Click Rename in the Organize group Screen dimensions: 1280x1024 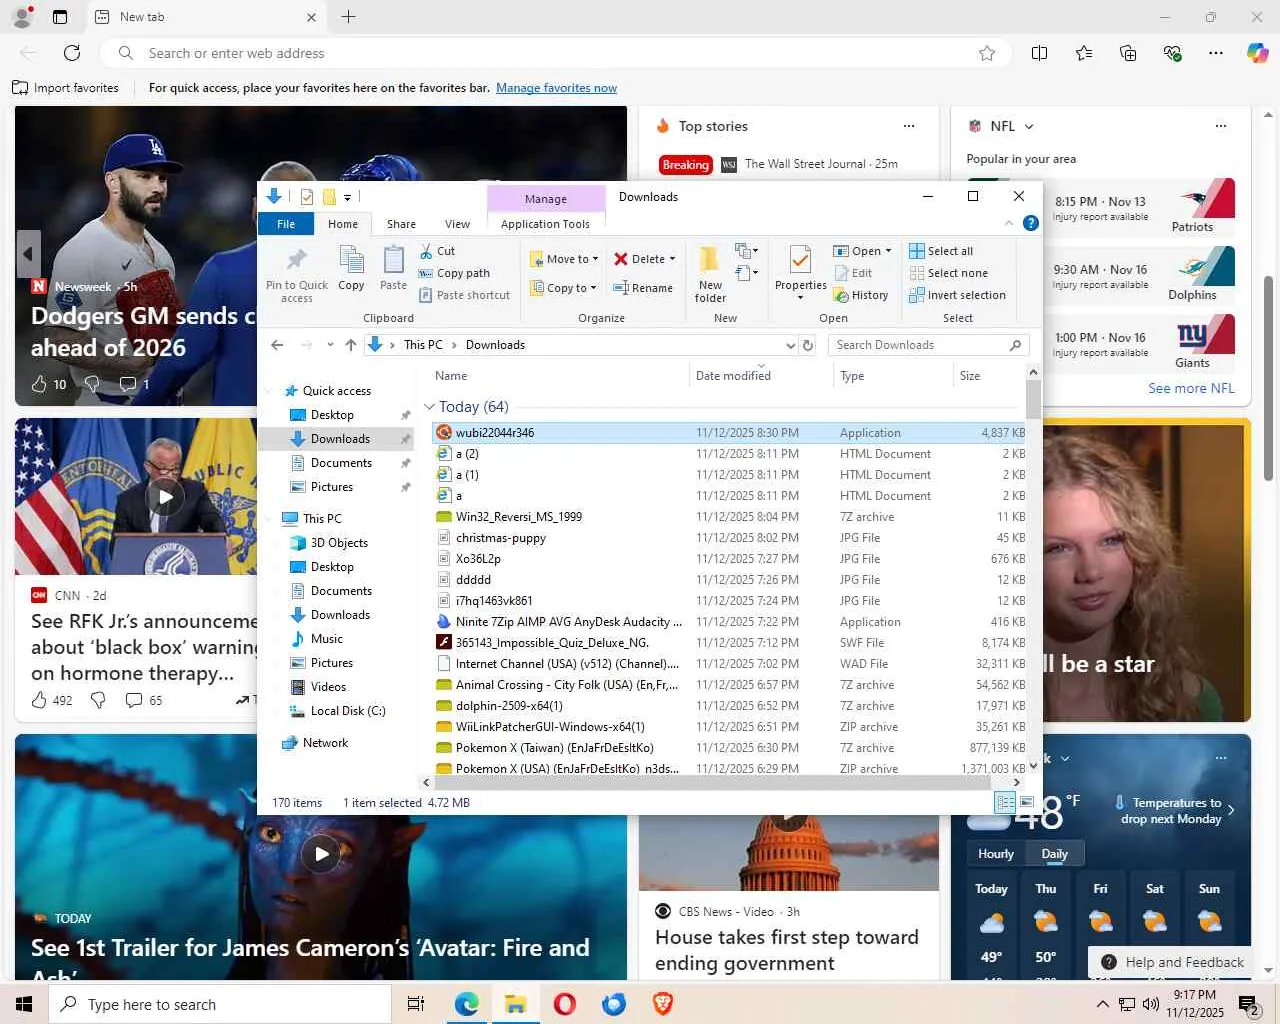tap(643, 288)
